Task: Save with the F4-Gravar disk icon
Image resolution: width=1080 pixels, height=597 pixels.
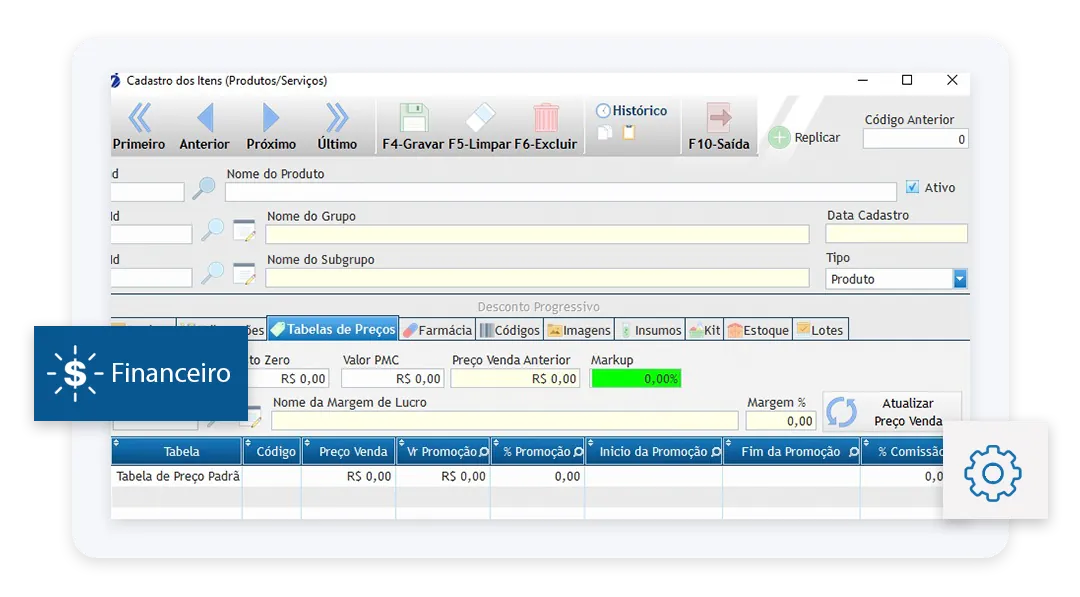Action: point(413,118)
